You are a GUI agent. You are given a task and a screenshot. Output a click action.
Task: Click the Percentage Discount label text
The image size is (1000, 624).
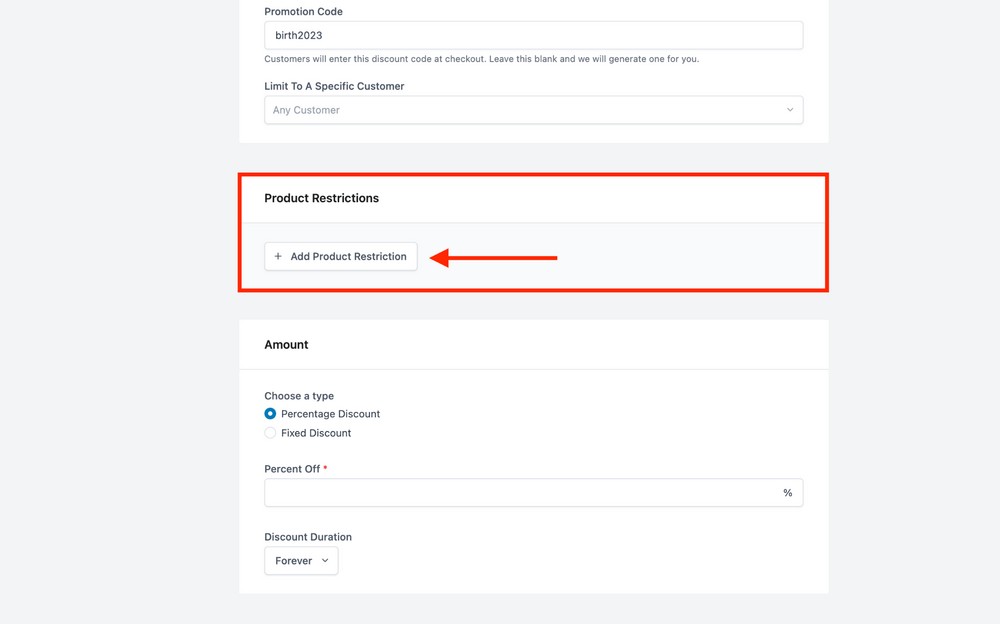(x=330, y=414)
